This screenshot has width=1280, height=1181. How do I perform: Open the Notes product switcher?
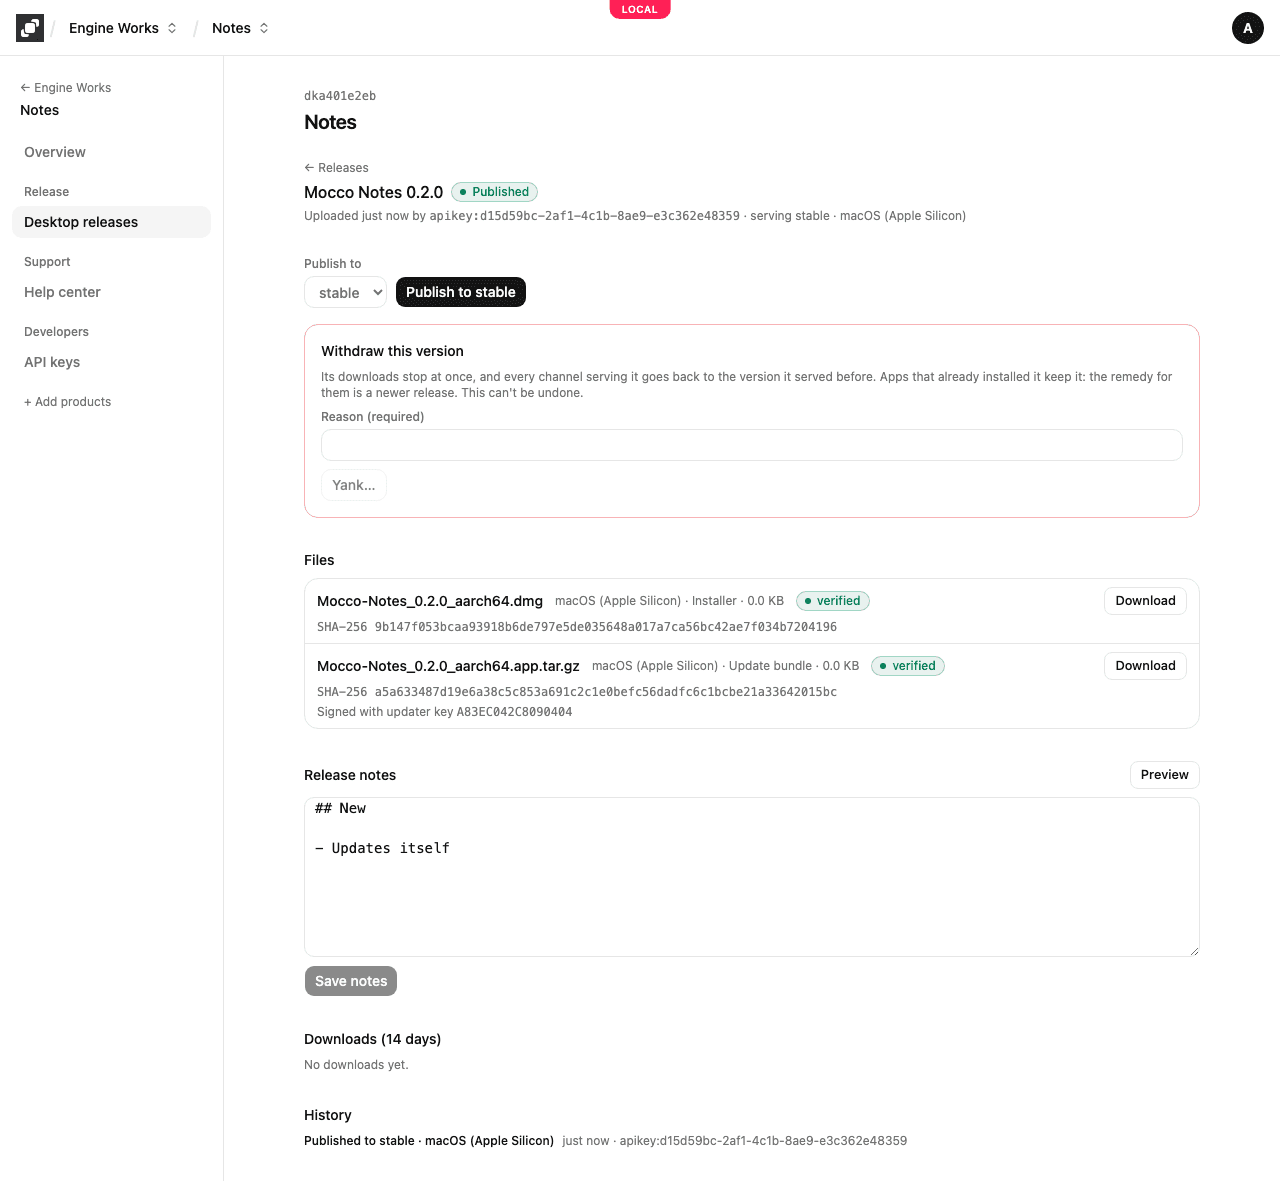(240, 28)
